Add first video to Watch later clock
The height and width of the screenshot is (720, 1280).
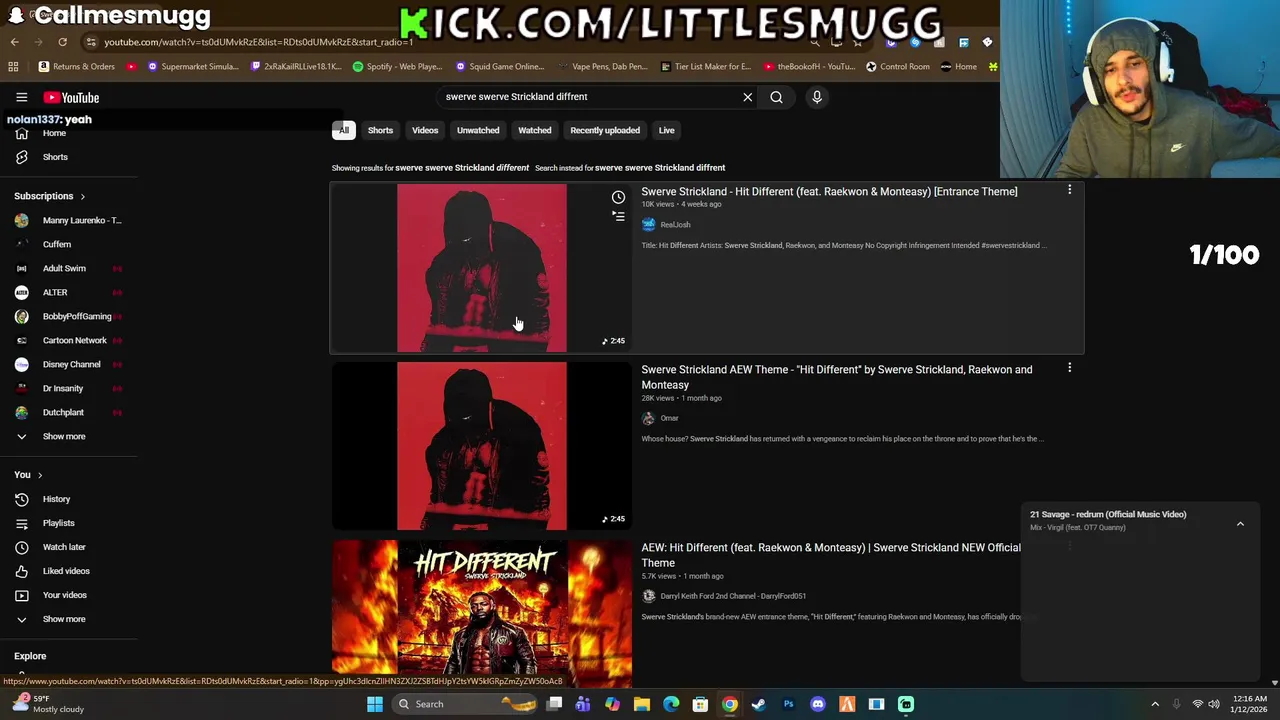click(618, 197)
